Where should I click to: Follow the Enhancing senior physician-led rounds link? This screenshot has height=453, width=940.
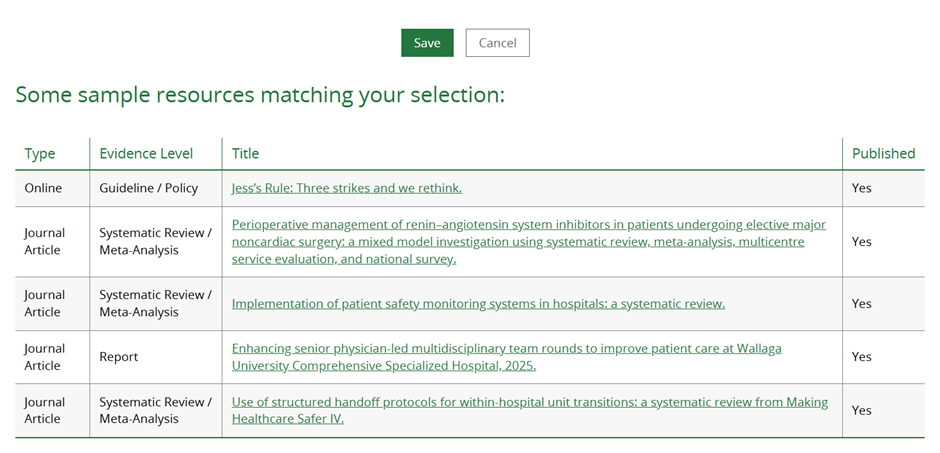tap(506, 357)
